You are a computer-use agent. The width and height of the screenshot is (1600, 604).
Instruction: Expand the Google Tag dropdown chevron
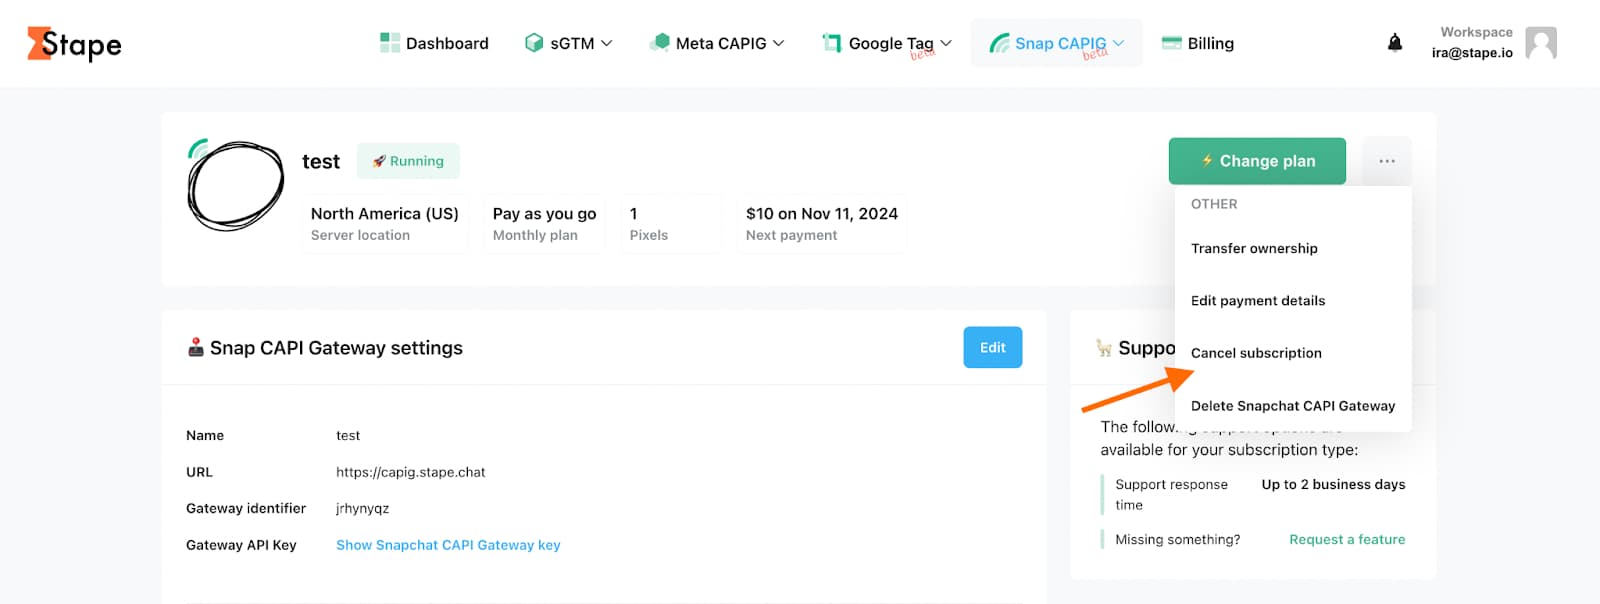coord(946,43)
